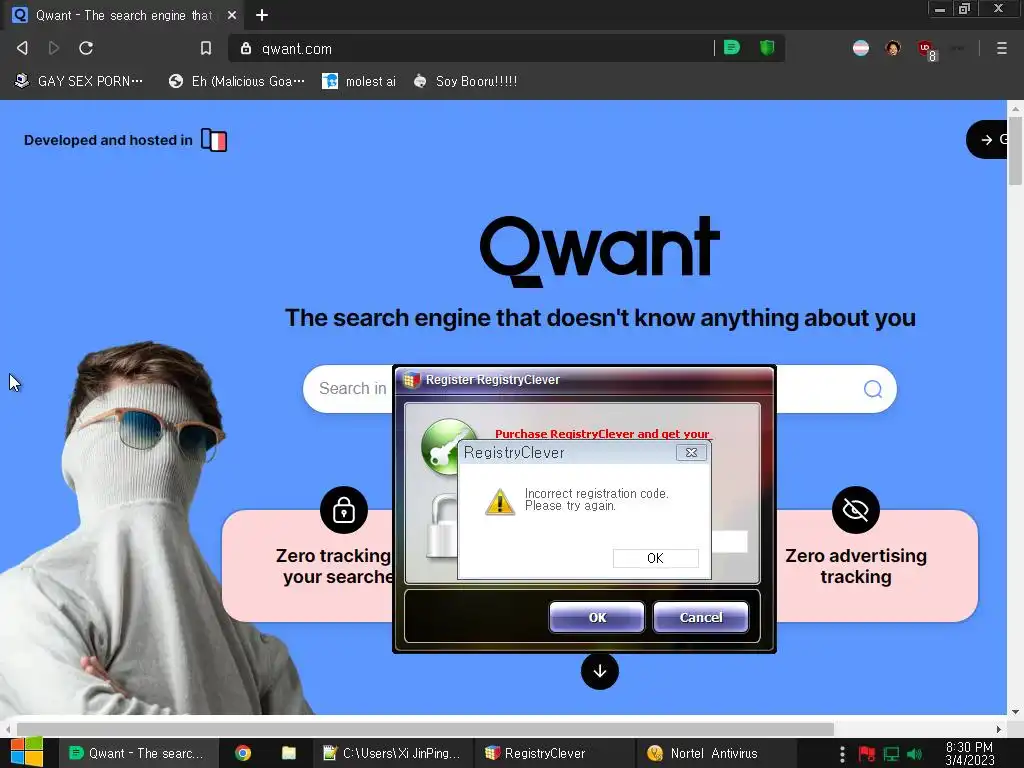Viewport: 1024px width, 768px height.
Task: Click the crossed-eye icon above Zero advertising tracking
Action: tap(856, 510)
